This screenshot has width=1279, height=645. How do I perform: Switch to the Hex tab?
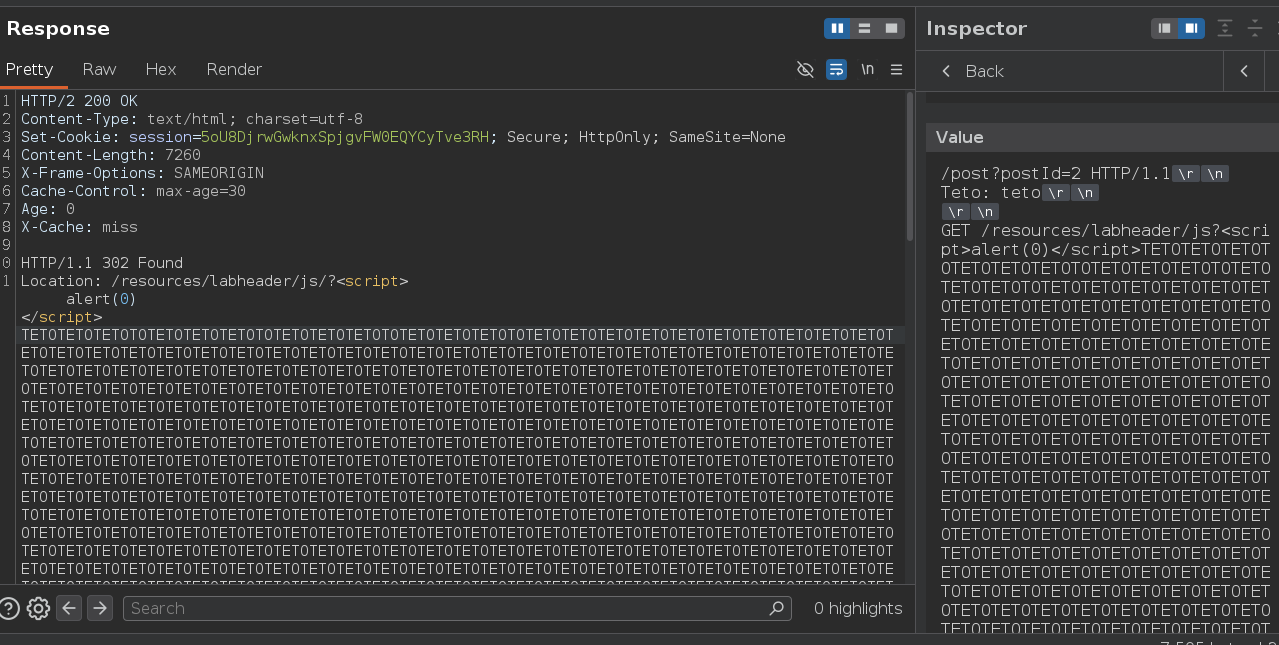pyautogui.click(x=160, y=69)
